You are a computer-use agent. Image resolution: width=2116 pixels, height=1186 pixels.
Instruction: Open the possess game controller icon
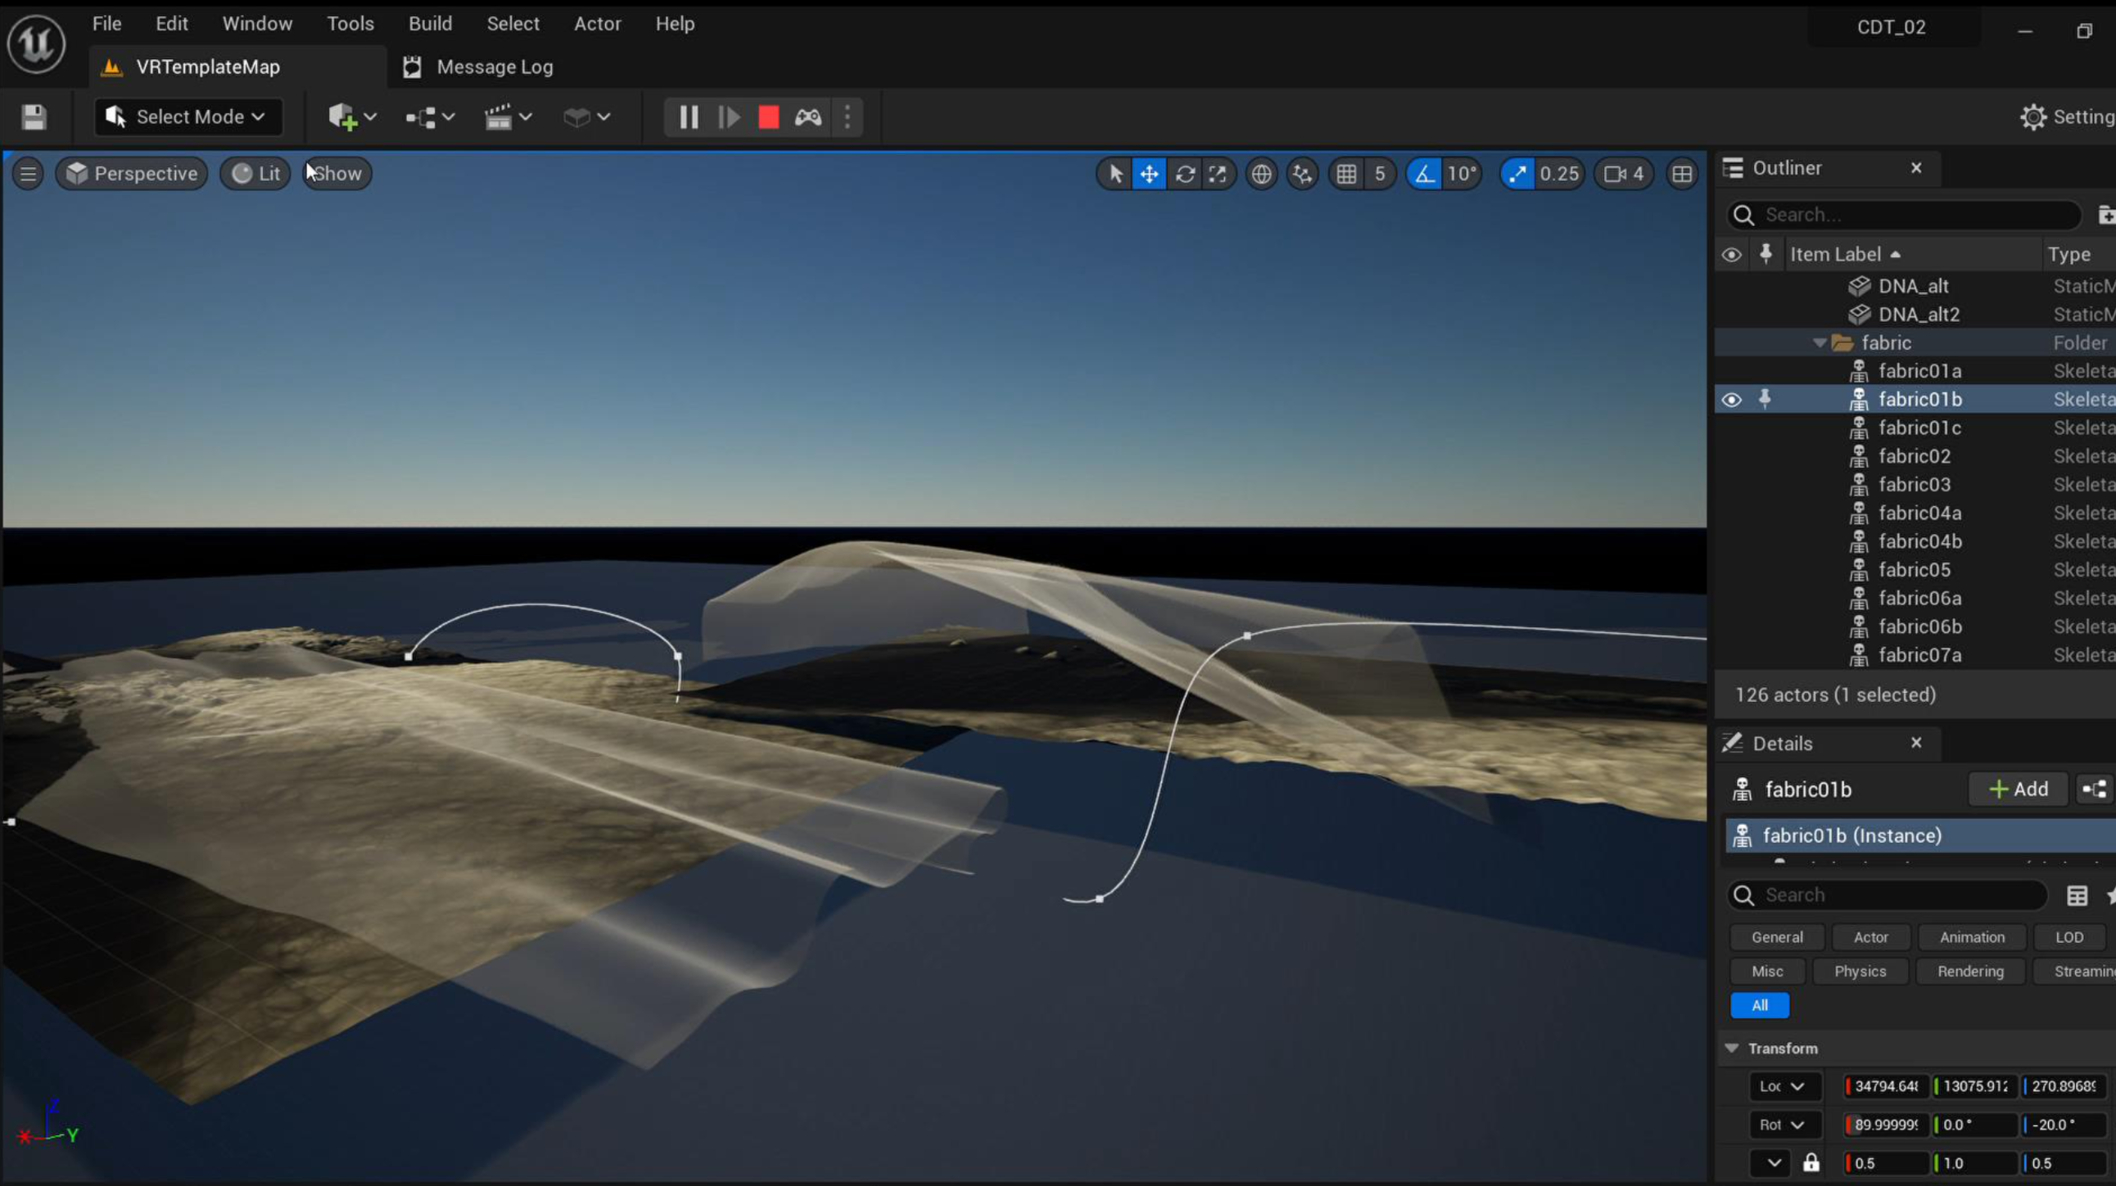[808, 117]
